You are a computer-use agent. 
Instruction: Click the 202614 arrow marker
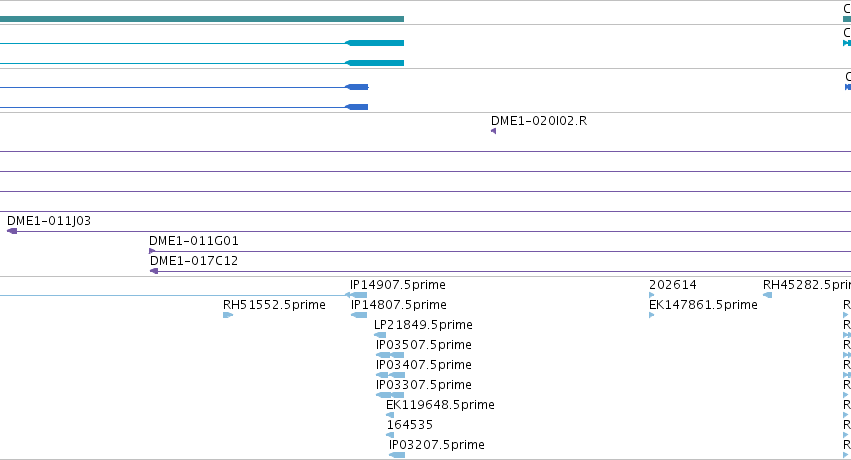coord(652,295)
